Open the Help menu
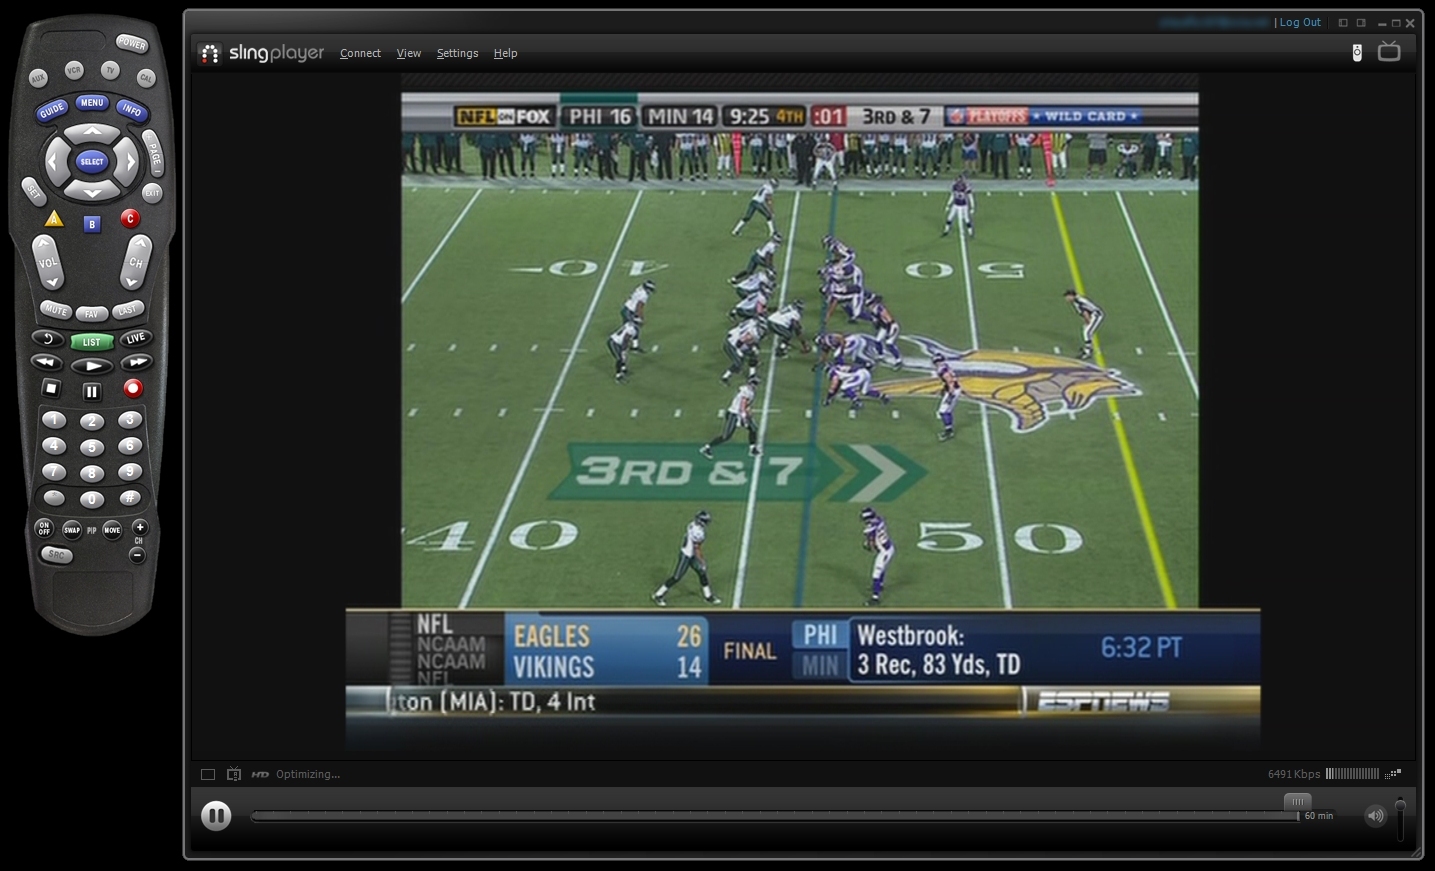Screen dimensions: 1435x871 [x=505, y=54]
